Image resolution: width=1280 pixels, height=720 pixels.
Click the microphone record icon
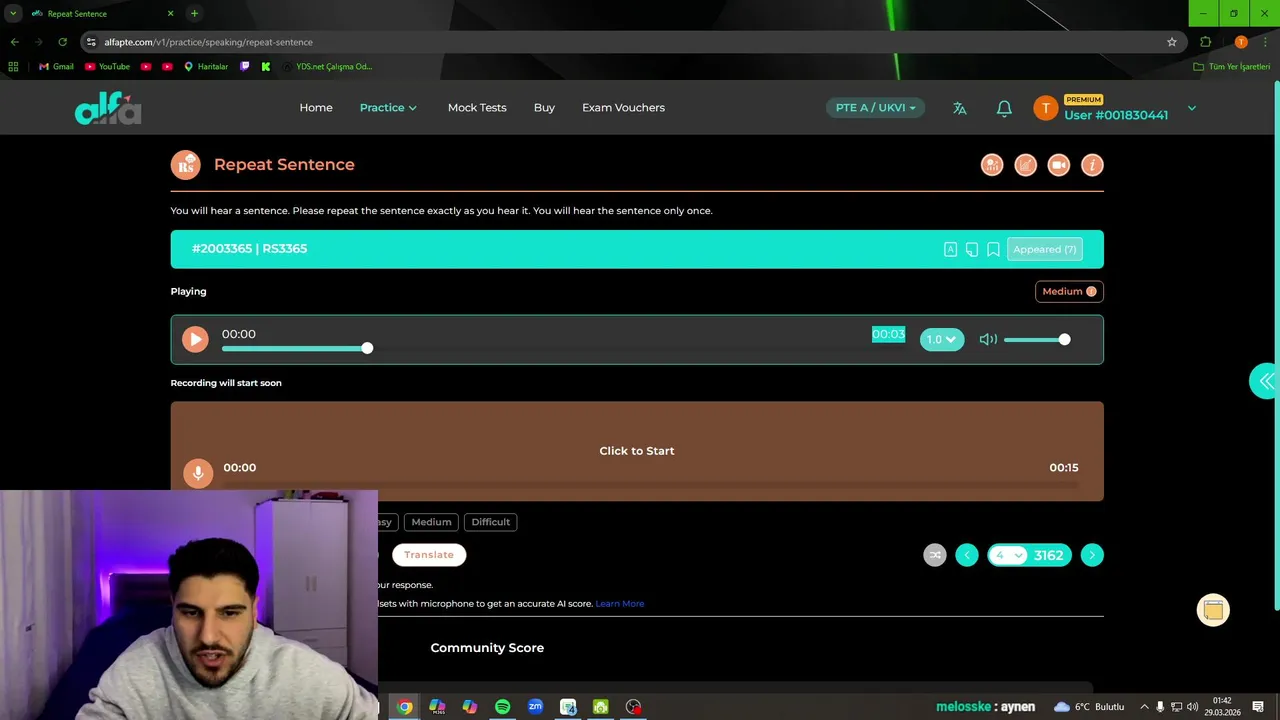pos(198,473)
